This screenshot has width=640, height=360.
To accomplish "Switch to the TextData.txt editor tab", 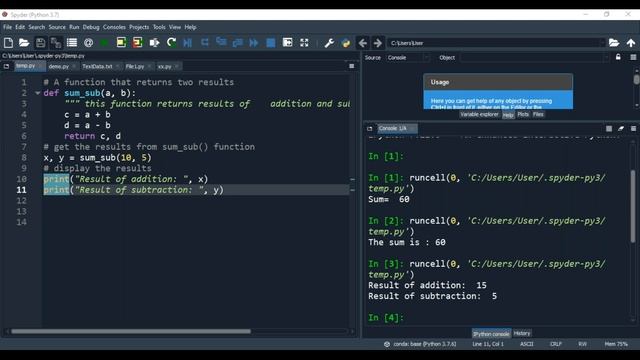I will [97, 66].
